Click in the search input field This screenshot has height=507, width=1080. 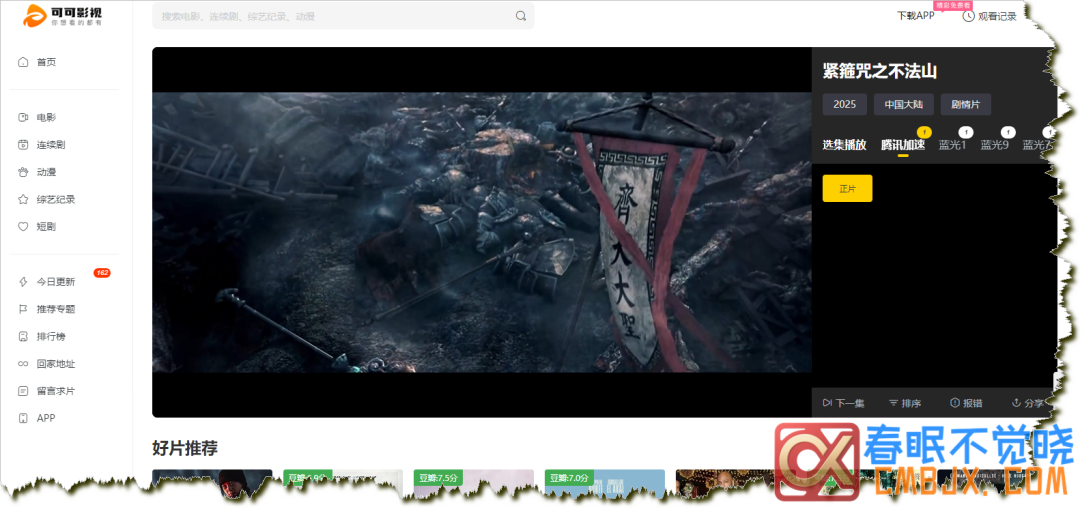pos(330,16)
